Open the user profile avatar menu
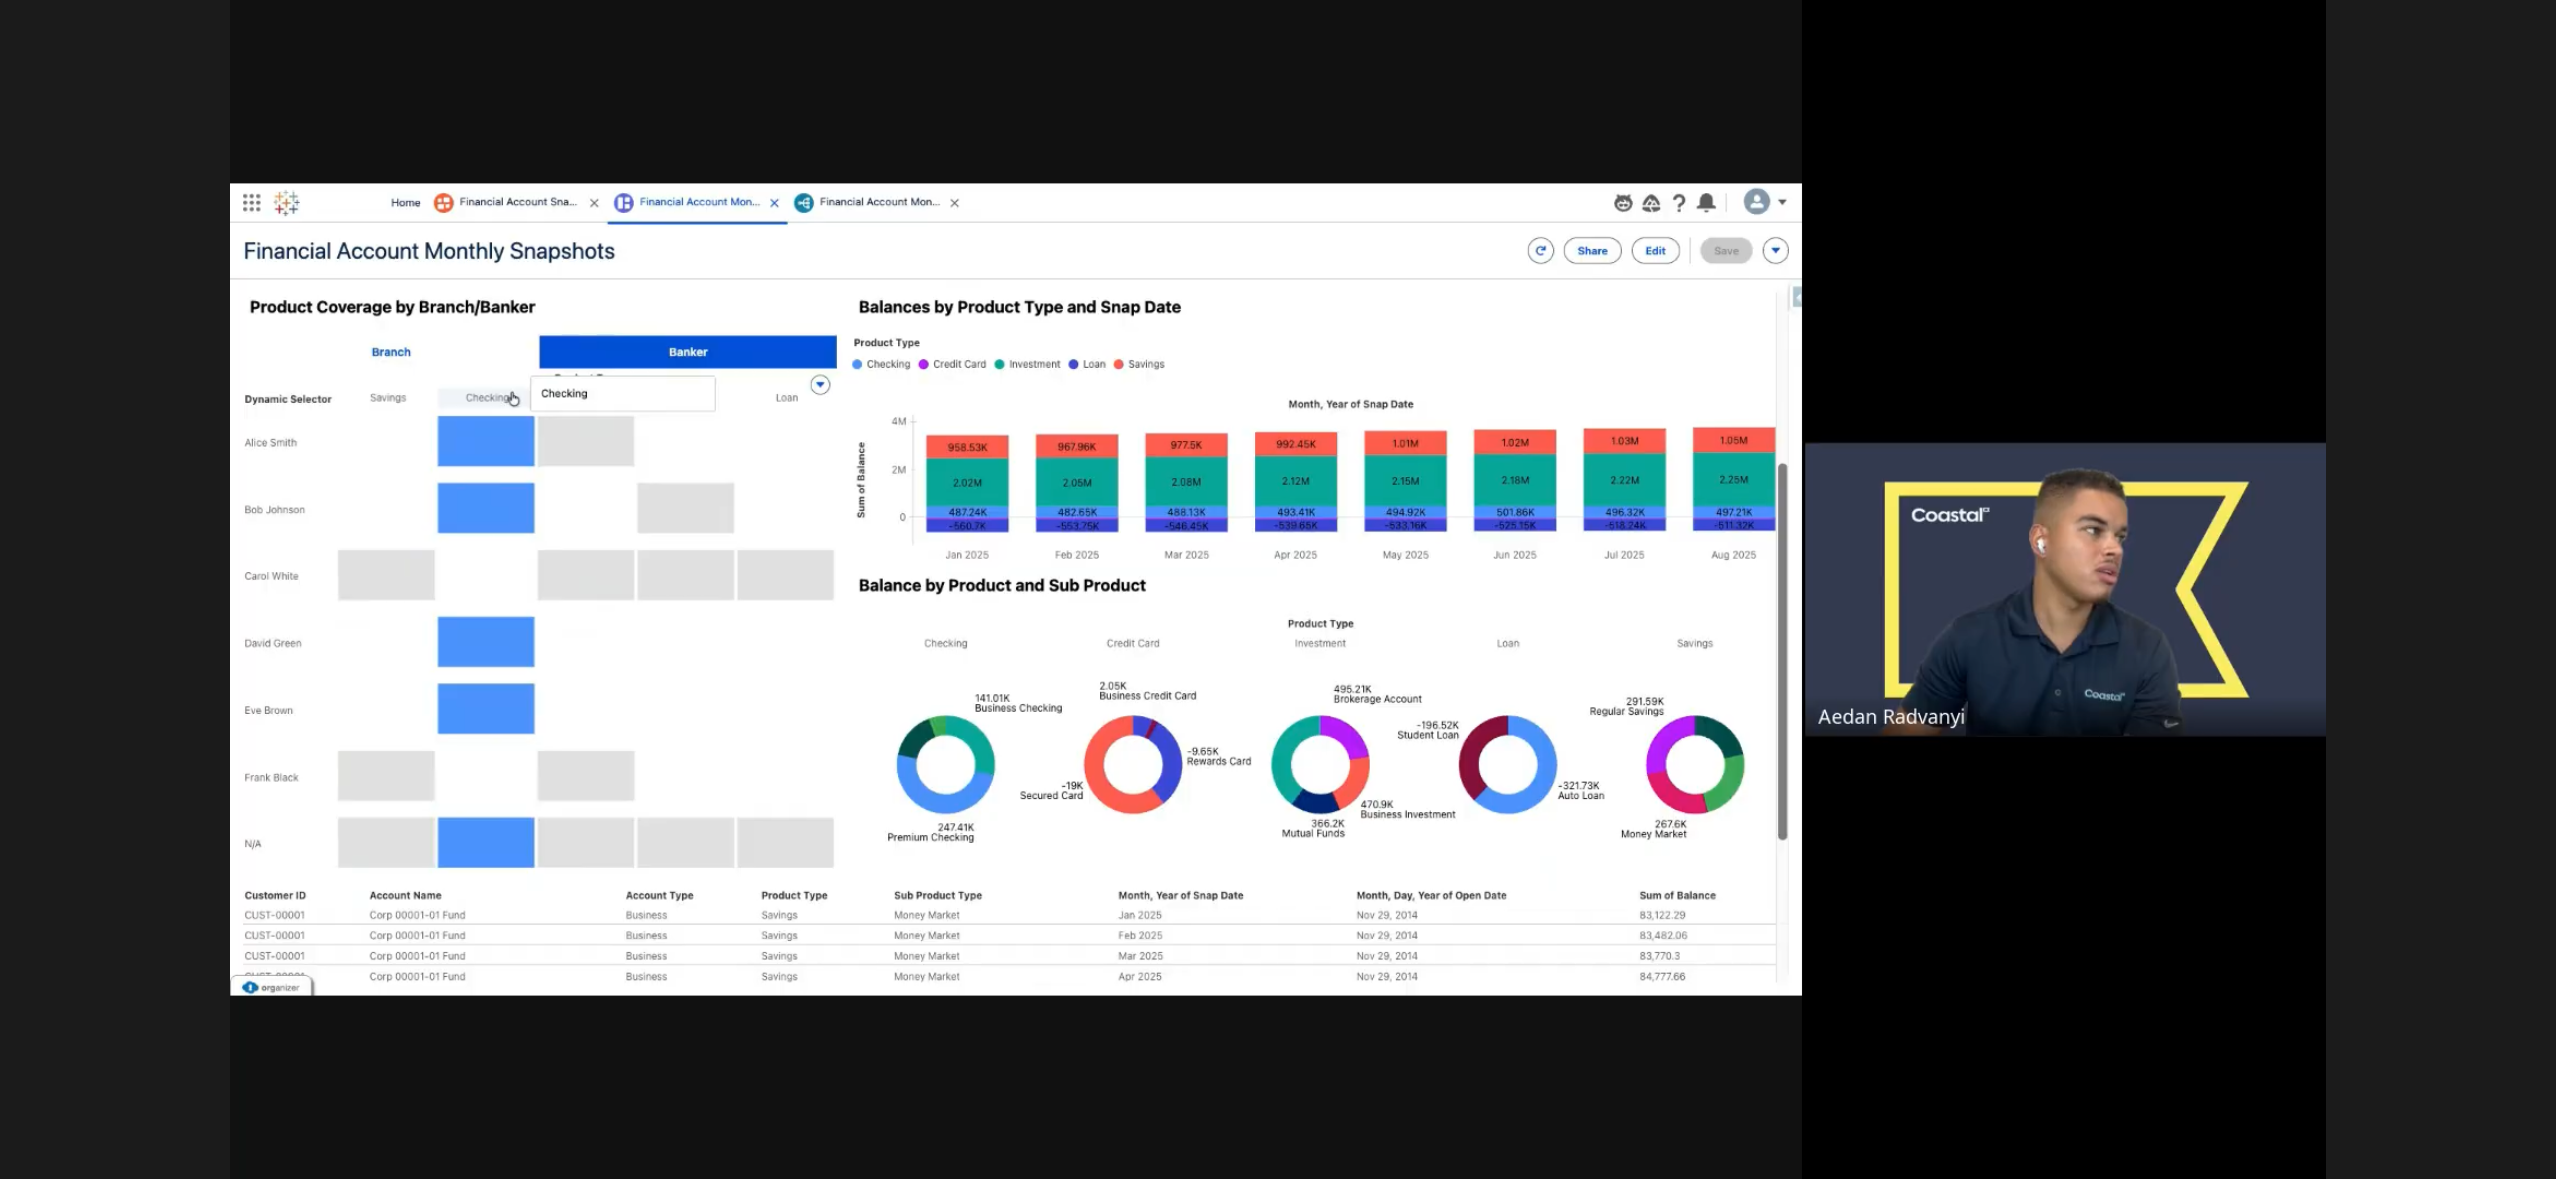 point(1757,202)
